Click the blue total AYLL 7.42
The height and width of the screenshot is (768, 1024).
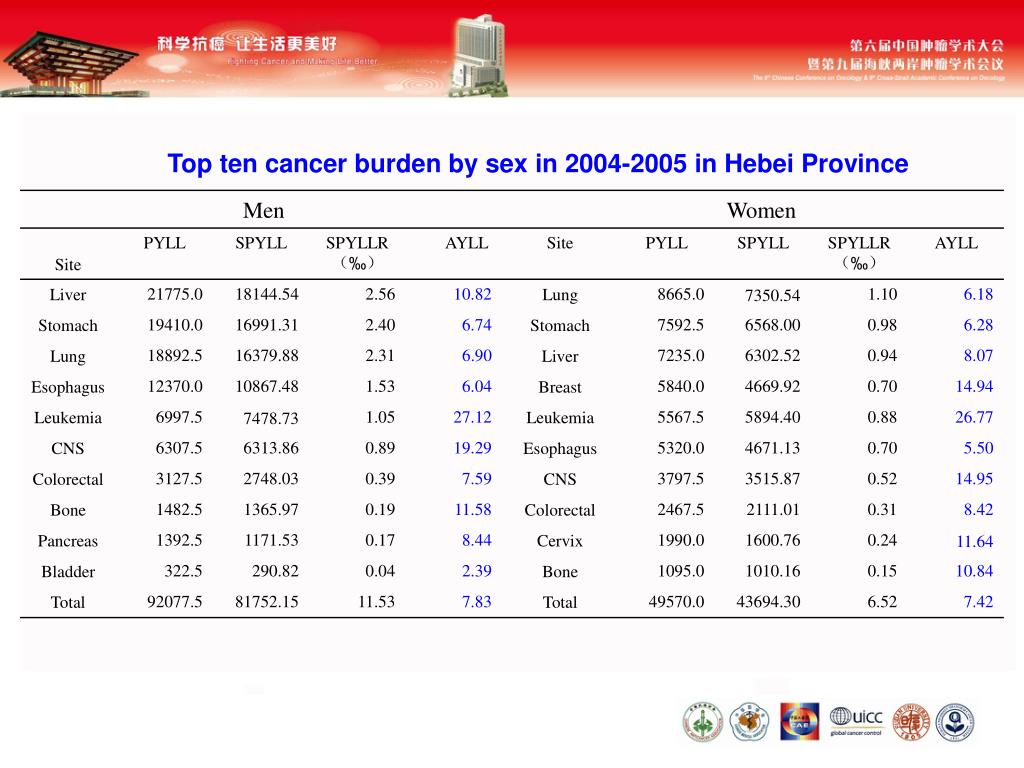(978, 601)
